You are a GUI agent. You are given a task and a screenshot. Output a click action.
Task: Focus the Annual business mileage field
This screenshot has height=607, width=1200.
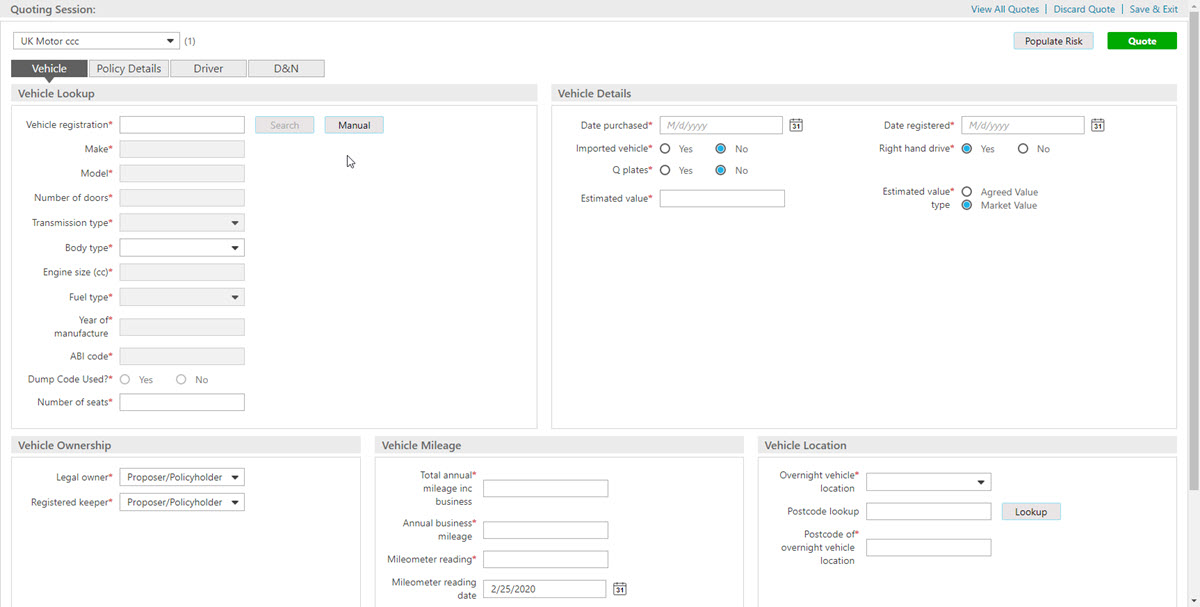click(x=546, y=530)
